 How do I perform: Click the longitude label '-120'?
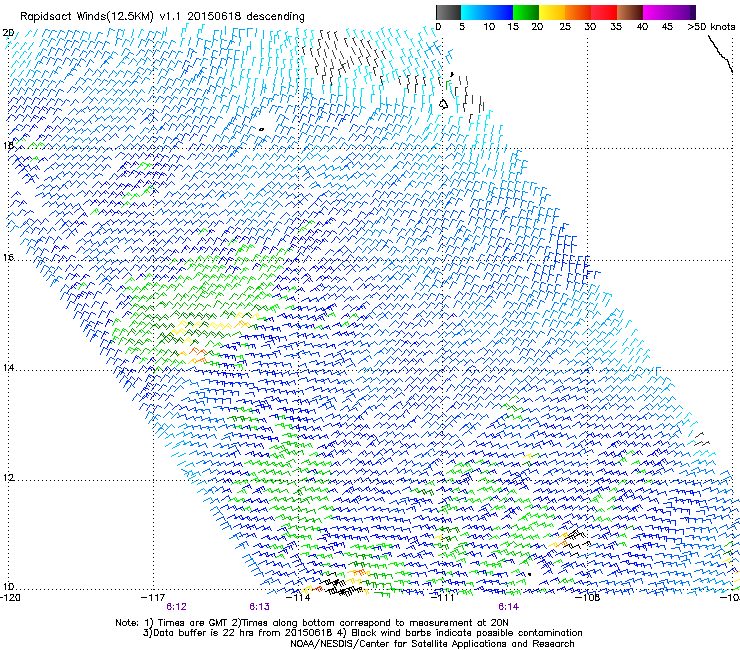coord(10,598)
